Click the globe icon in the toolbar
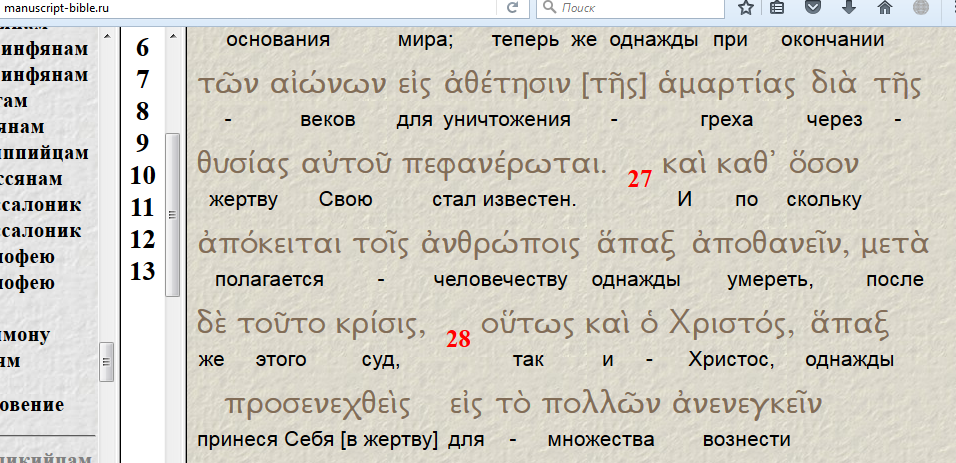 pyautogui.click(x=922, y=8)
